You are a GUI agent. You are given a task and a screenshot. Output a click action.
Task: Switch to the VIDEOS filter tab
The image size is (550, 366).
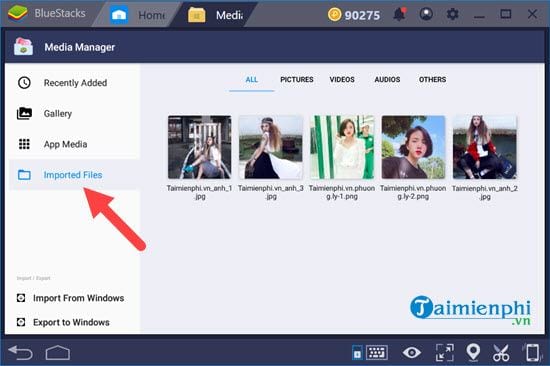[x=342, y=80]
